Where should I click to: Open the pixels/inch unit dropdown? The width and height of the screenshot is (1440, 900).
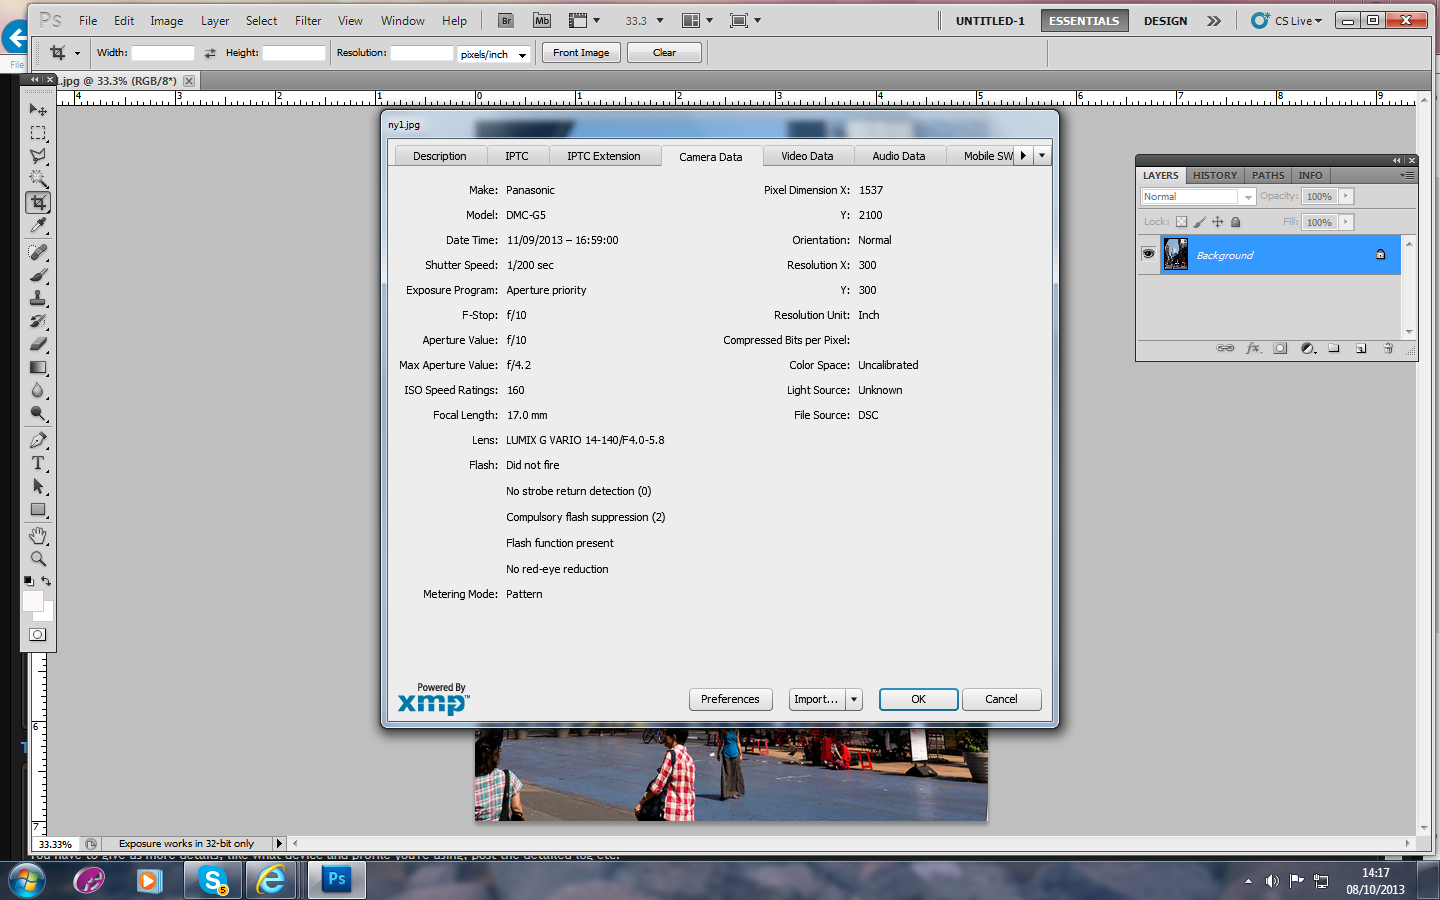494,54
